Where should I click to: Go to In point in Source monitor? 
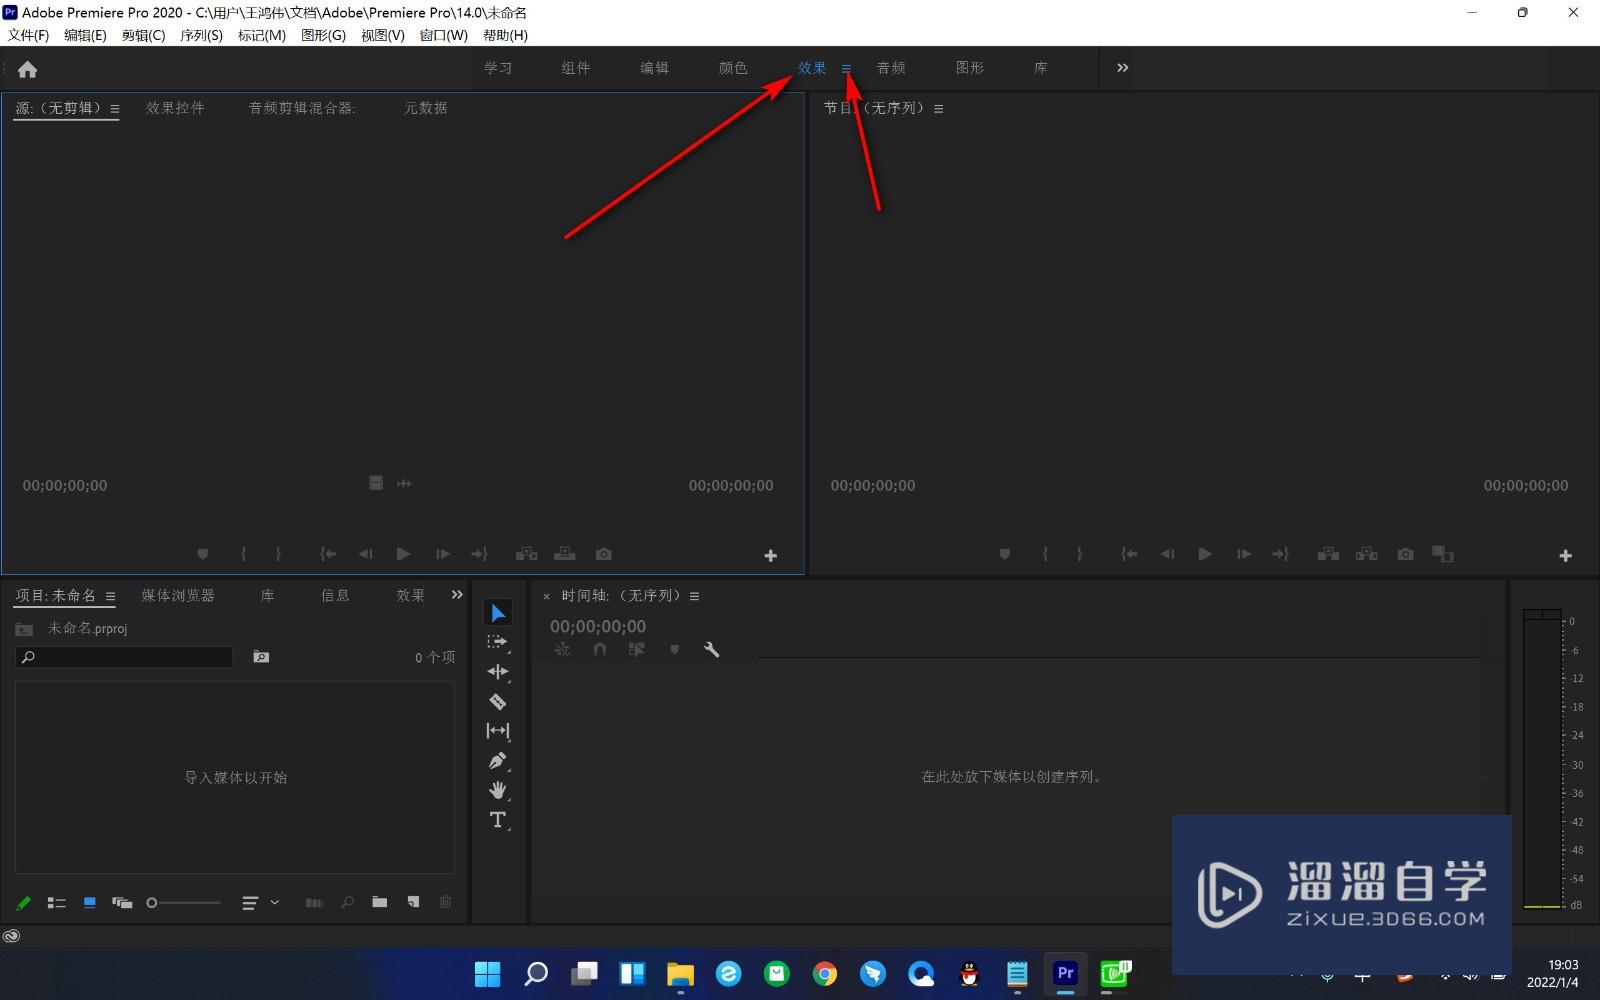click(327, 554)
